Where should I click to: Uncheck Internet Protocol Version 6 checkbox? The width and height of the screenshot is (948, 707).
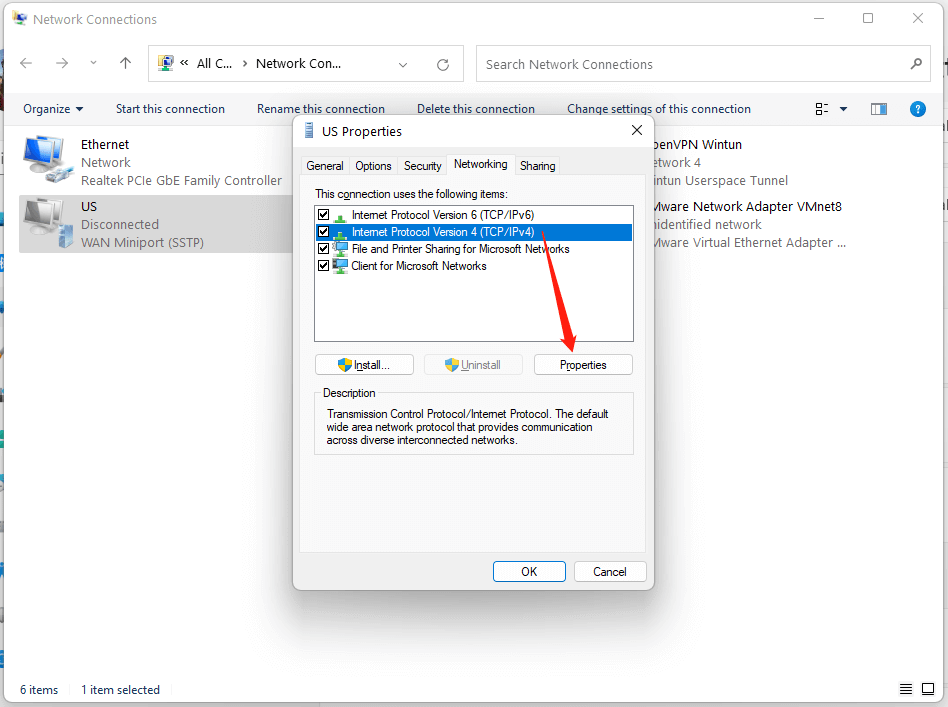pyautogui.click(x=323, y=215)
